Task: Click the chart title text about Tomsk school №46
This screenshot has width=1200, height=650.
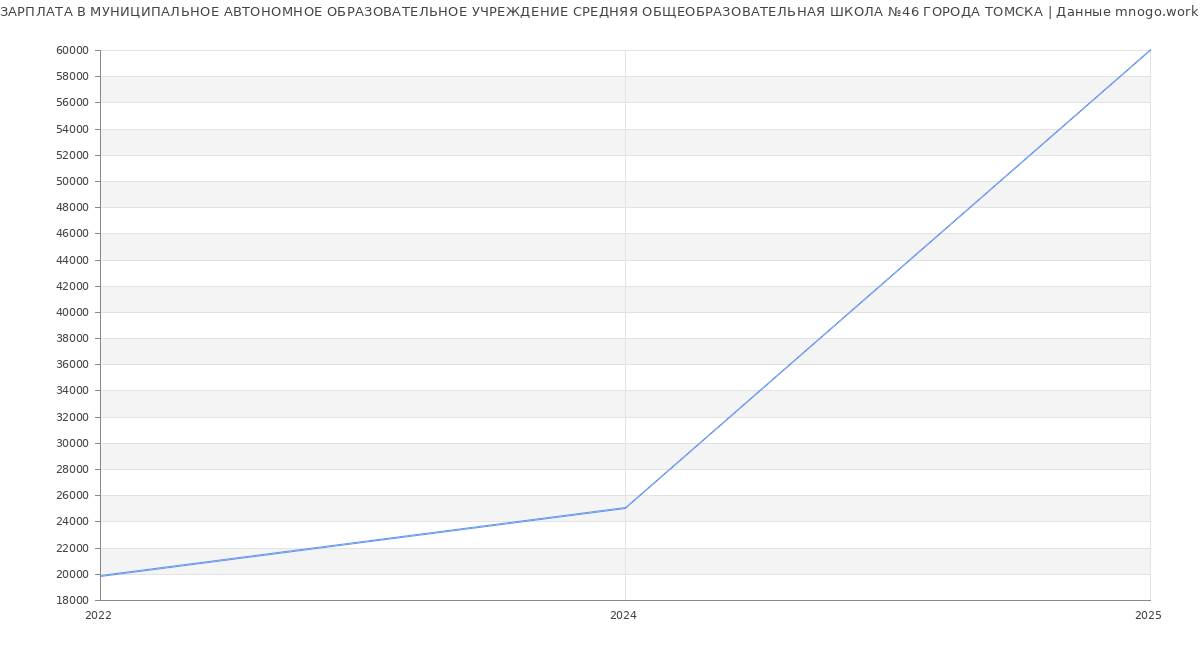Action: point(599,12)
